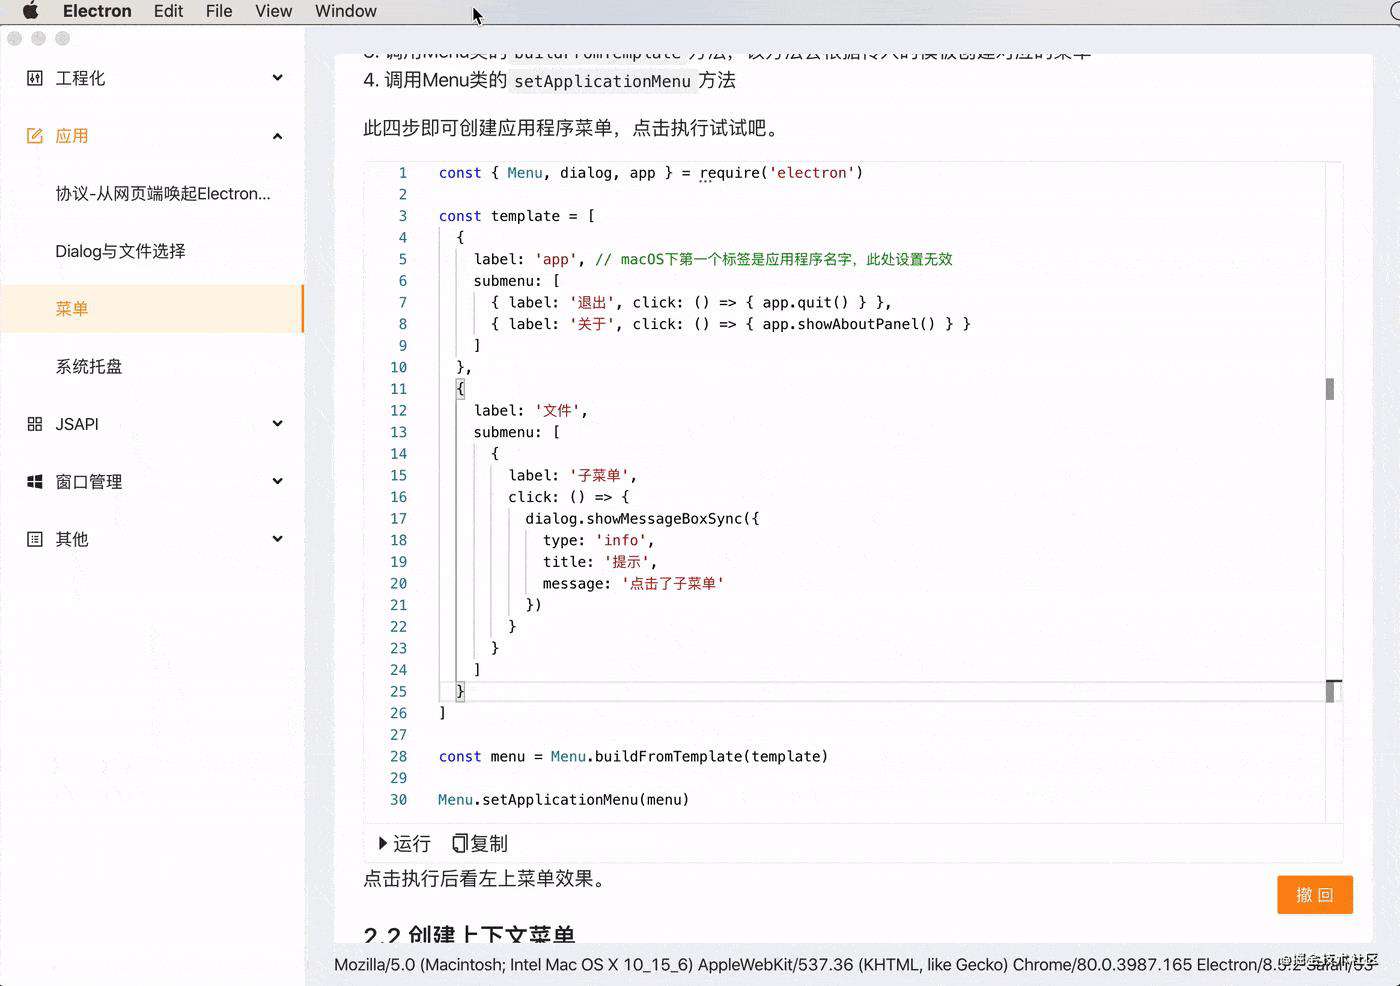Screen dimensions: 1400x986
Task: Expand the JSAPI section chevron
Action: pos(277,424)
